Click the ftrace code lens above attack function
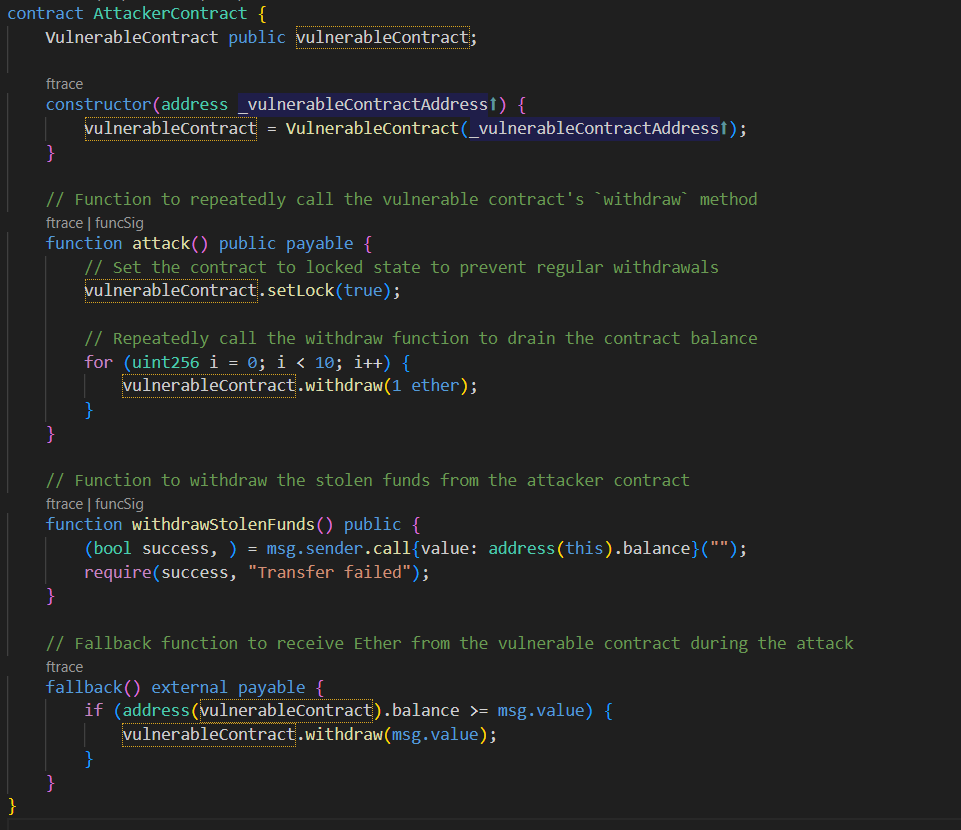Screen dimensions: 961x830 (x=64, y=223)
